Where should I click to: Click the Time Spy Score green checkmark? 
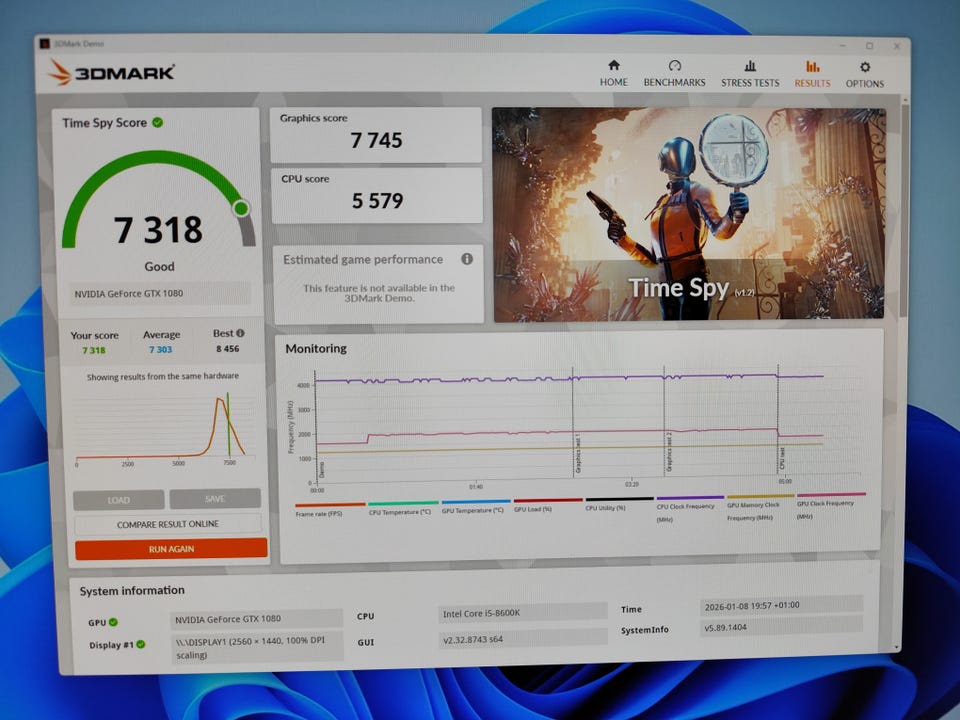pyautogui.click(x=157, y=122)
